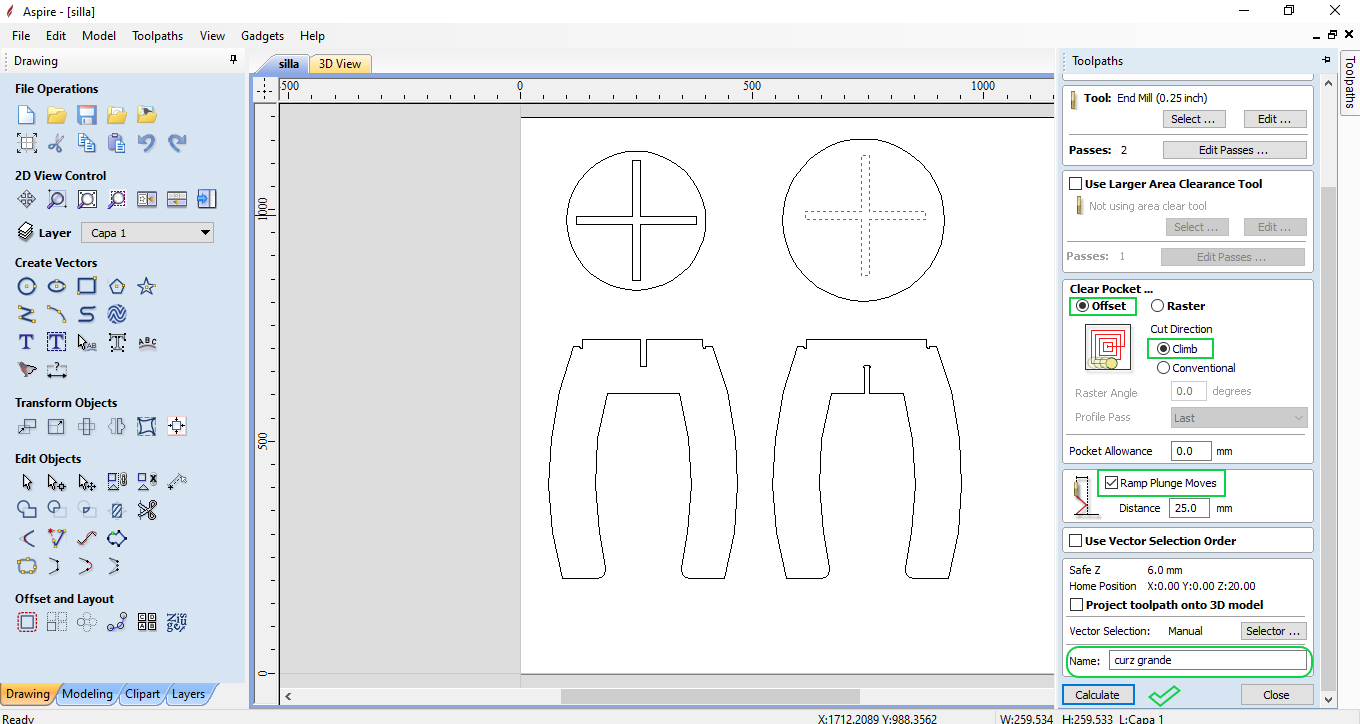Open the Edit menu
Image resolution: width=1360 pixels, height=724 pixels.
[x=56, y=35]
